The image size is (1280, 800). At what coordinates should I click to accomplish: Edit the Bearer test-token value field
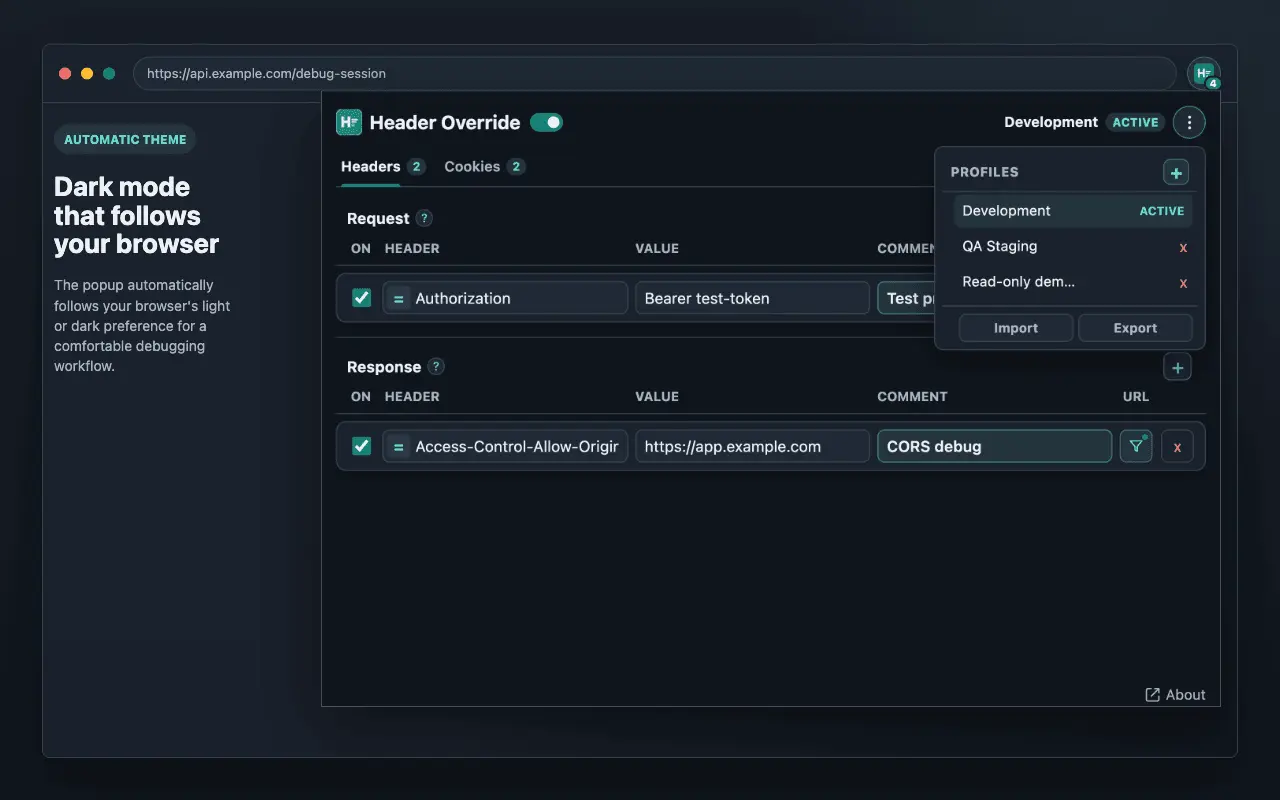point(752,298)
